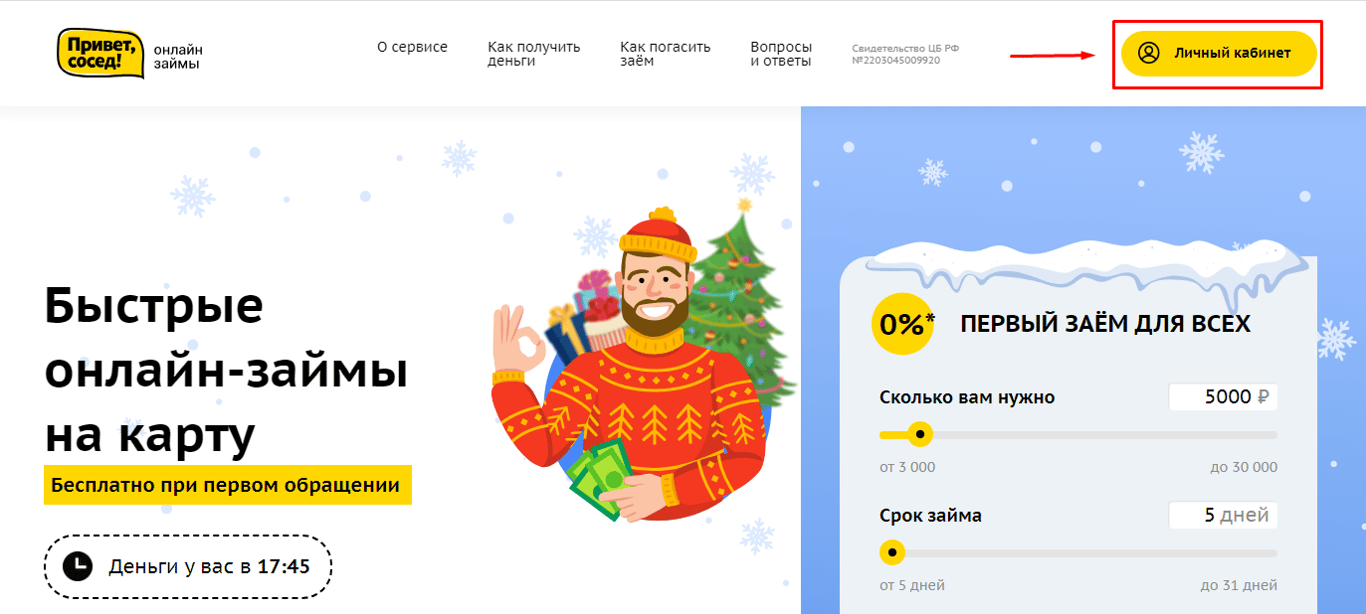Click the yellow 0% badge icon
This screenshot has width=1366, height=614.
pos(905,324)
